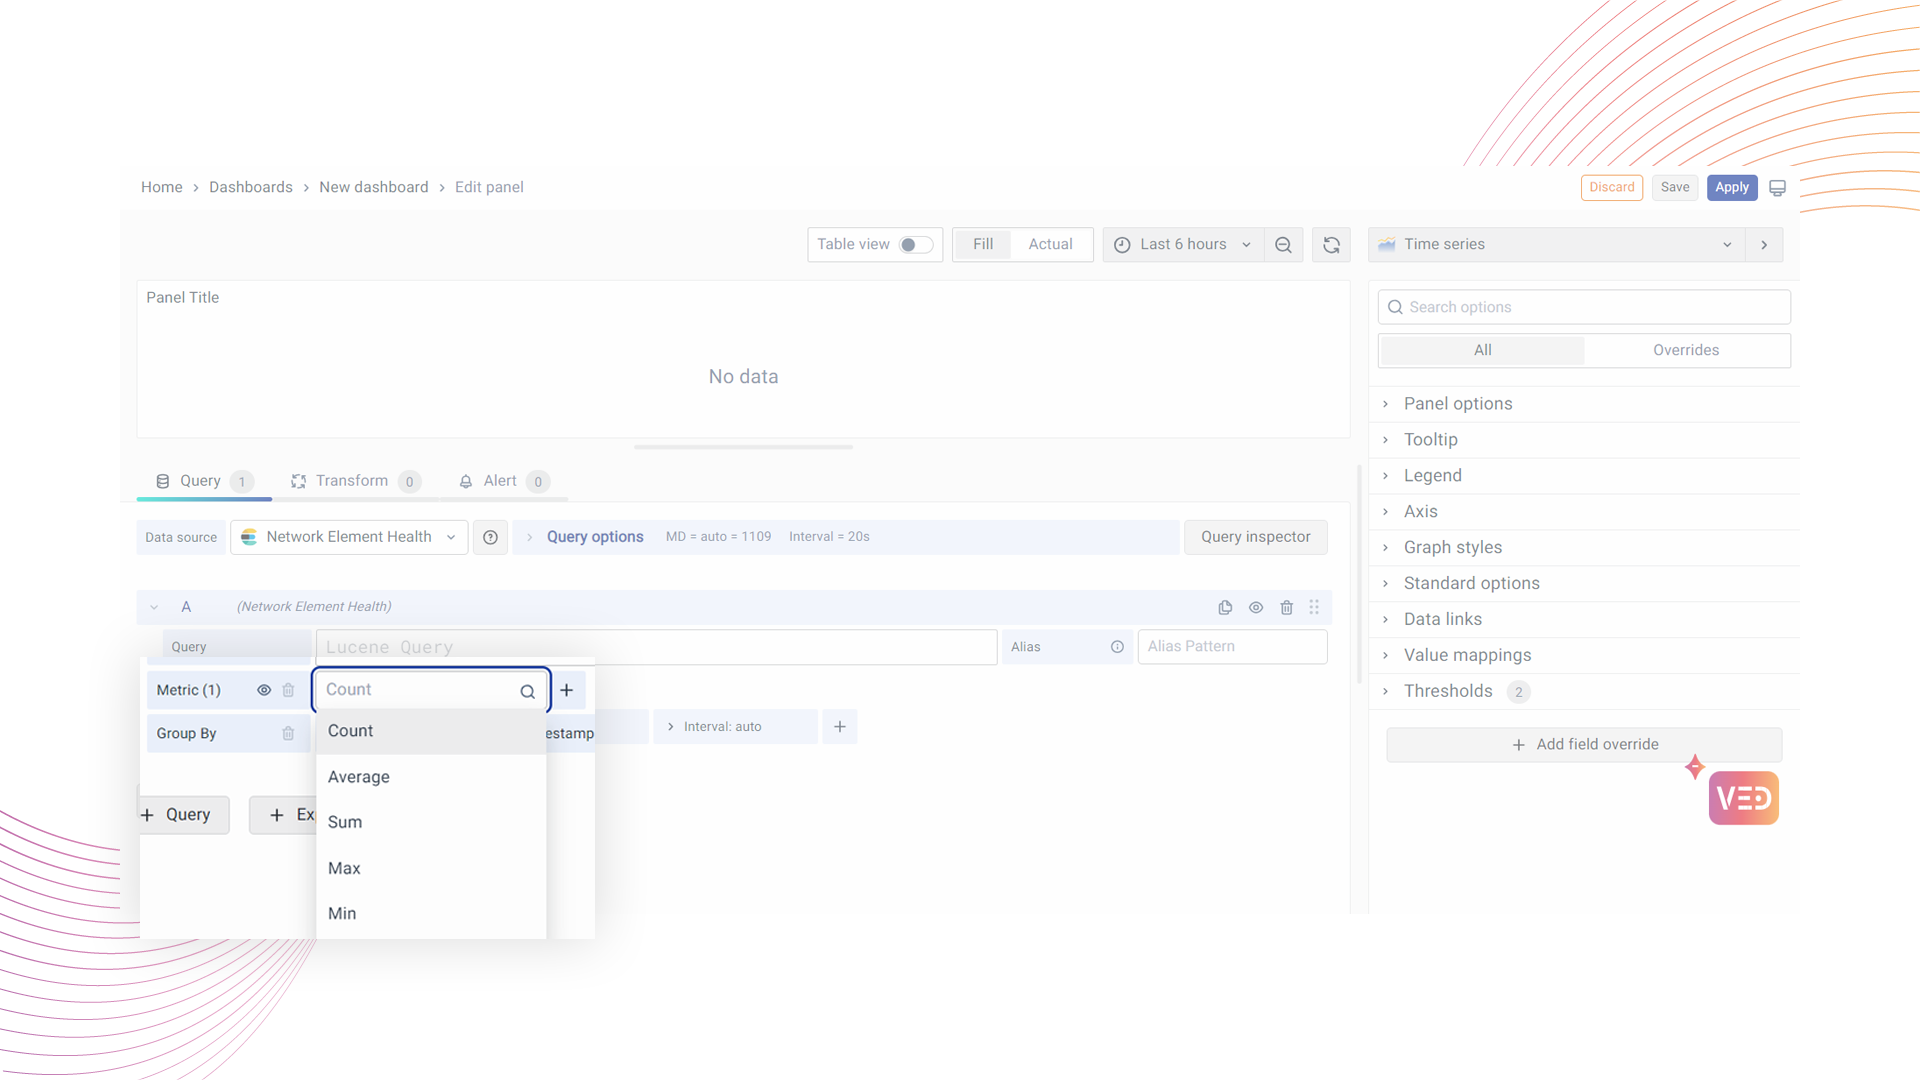Open the Last 6 hours time picker
The image size is (1920, 1080).
pos(1183,245)
